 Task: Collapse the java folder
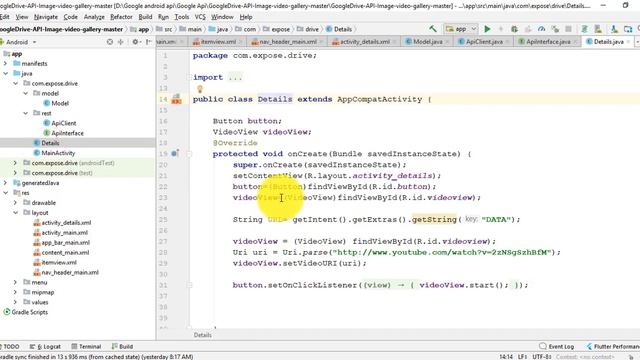pyautogui.click(x=6, y=73)
